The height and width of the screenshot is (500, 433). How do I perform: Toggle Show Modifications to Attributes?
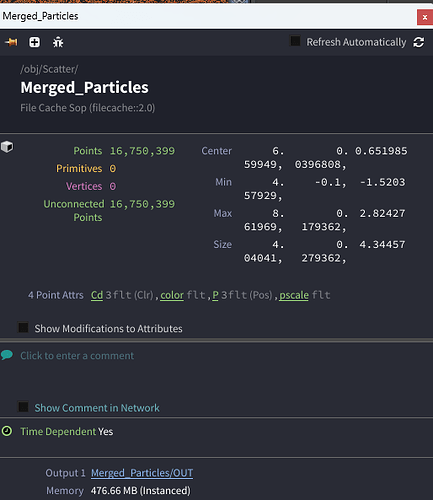23,328
